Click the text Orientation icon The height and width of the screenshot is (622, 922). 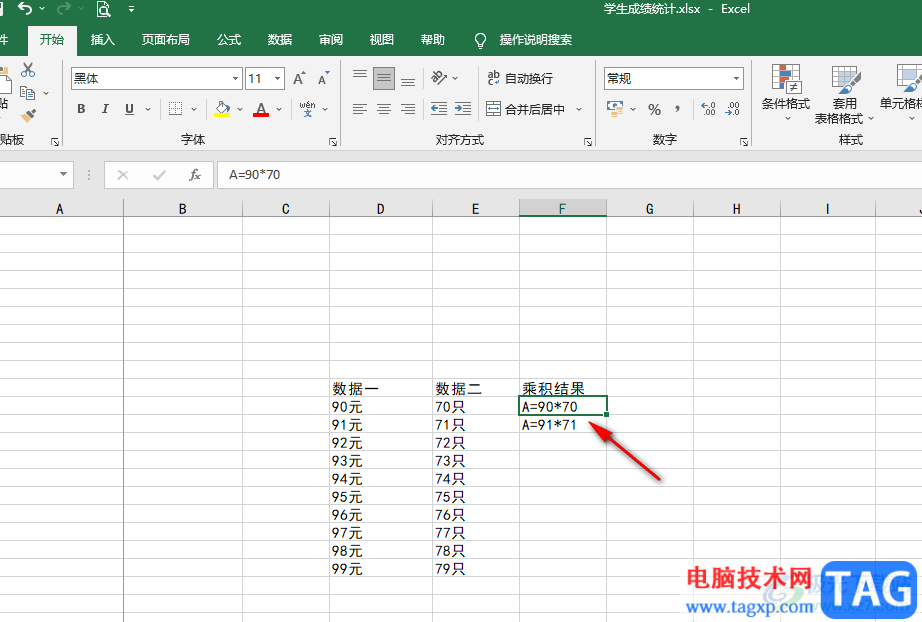(439, 78)
